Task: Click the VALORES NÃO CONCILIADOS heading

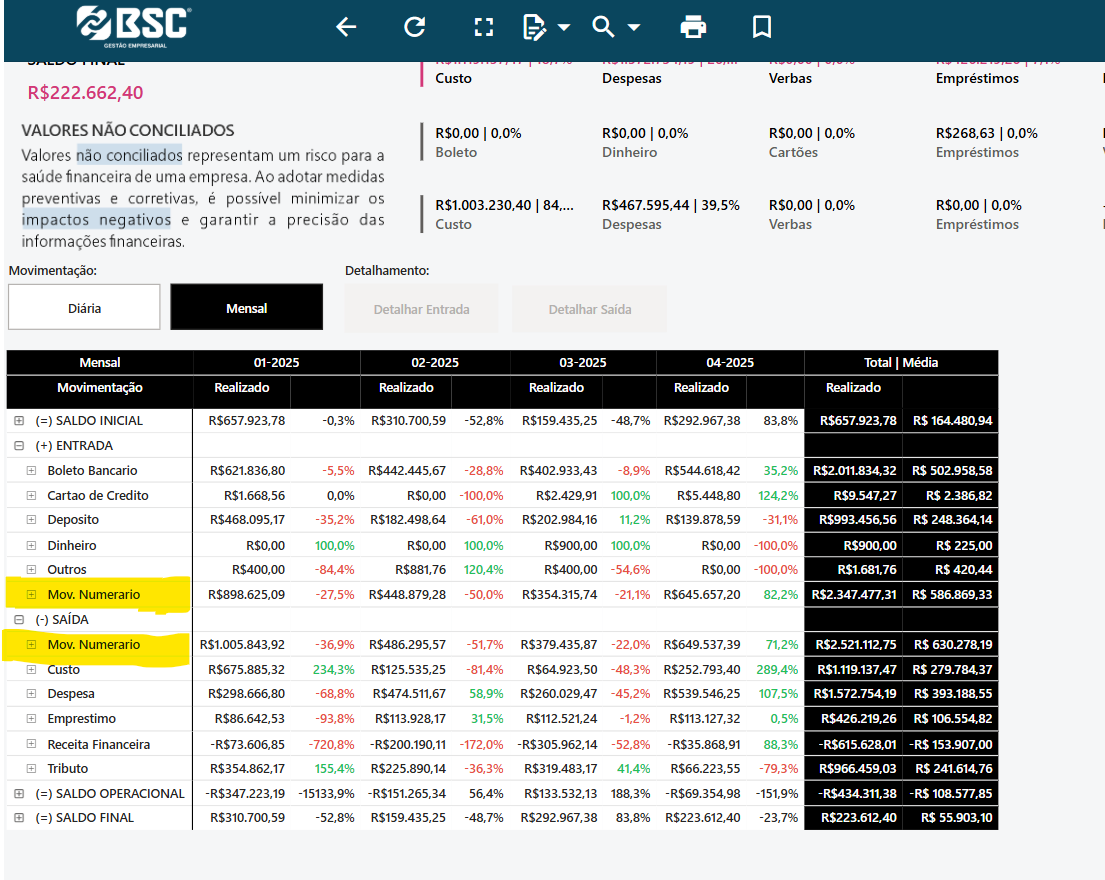Action: [128, 130]
